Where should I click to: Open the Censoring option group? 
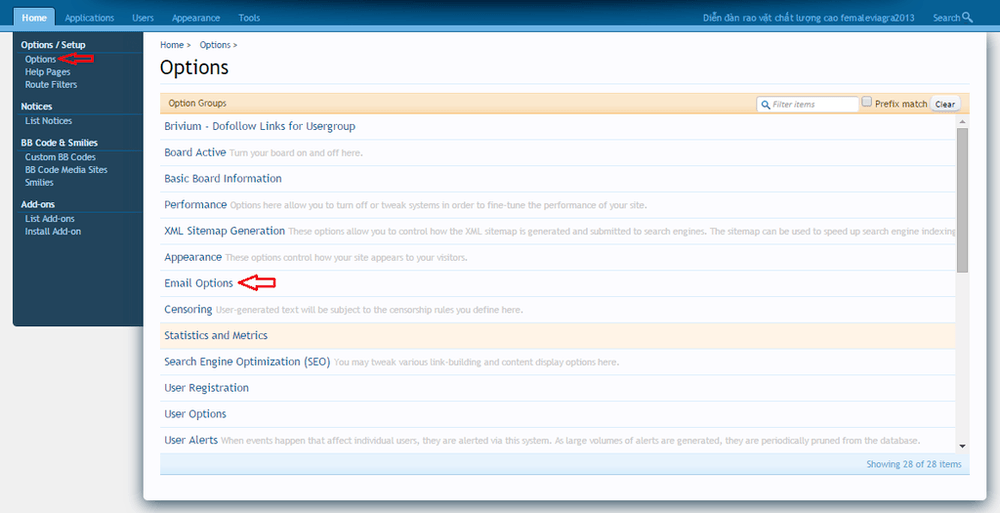[x=188, y=309]
